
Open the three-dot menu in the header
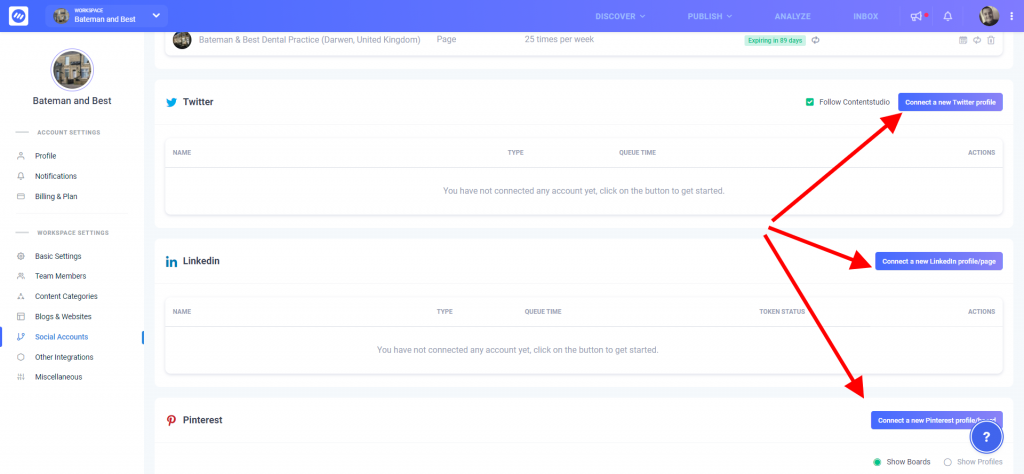[x=1012, y=16]
